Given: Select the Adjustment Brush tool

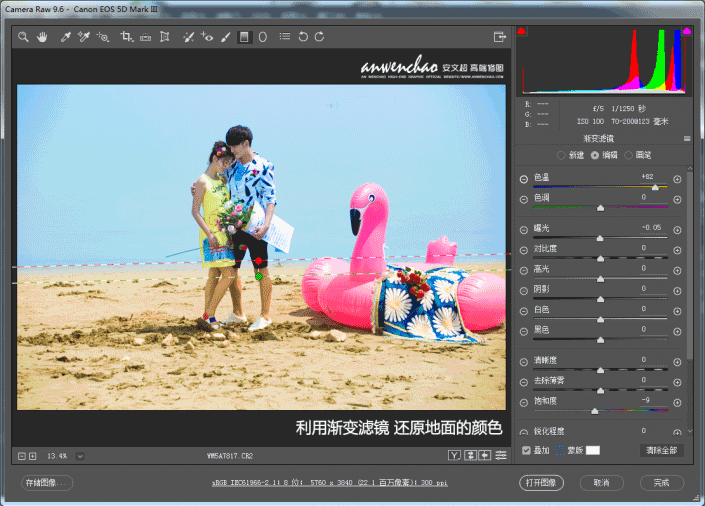Looking at the screenshot, I should coord(226,37).
